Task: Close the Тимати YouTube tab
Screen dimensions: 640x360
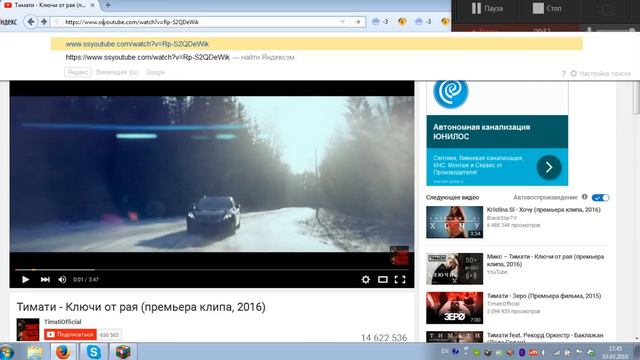Action: click(x=93, y=5)
